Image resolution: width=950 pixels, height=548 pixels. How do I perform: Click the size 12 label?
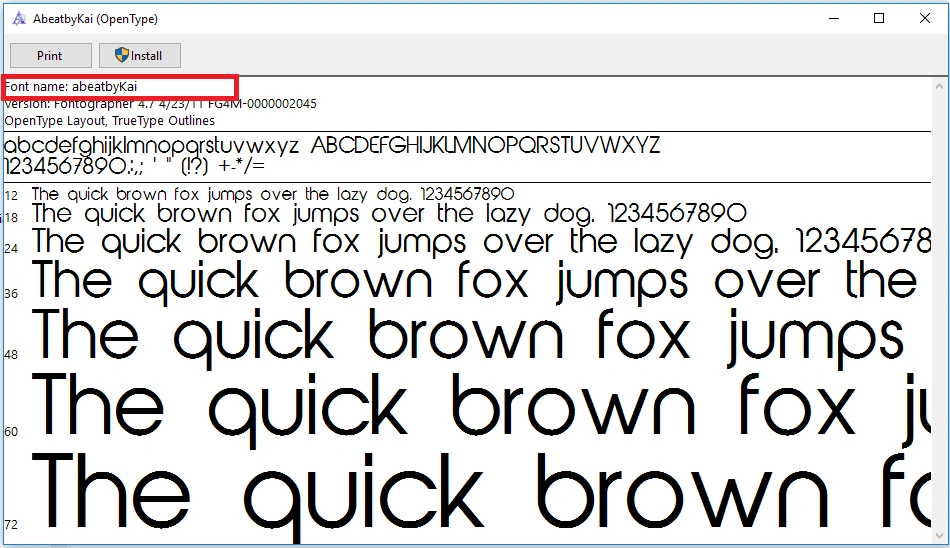tap(12, 195)
